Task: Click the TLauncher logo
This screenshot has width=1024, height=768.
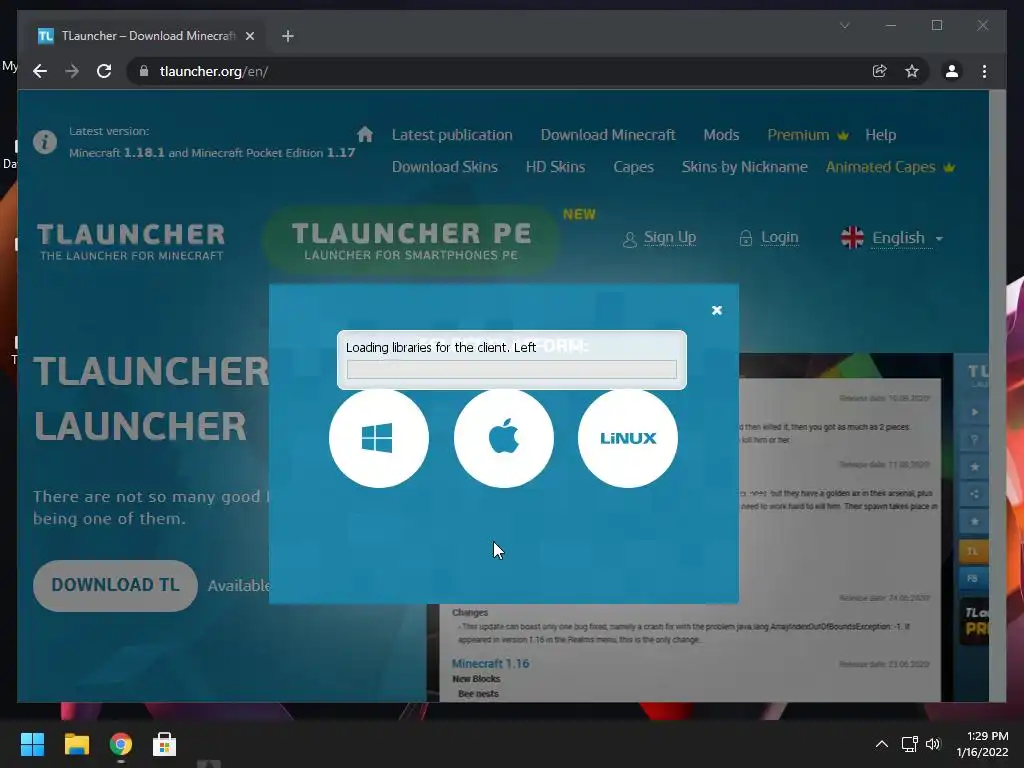Action: pyautogui.click(x=131, y=242)
